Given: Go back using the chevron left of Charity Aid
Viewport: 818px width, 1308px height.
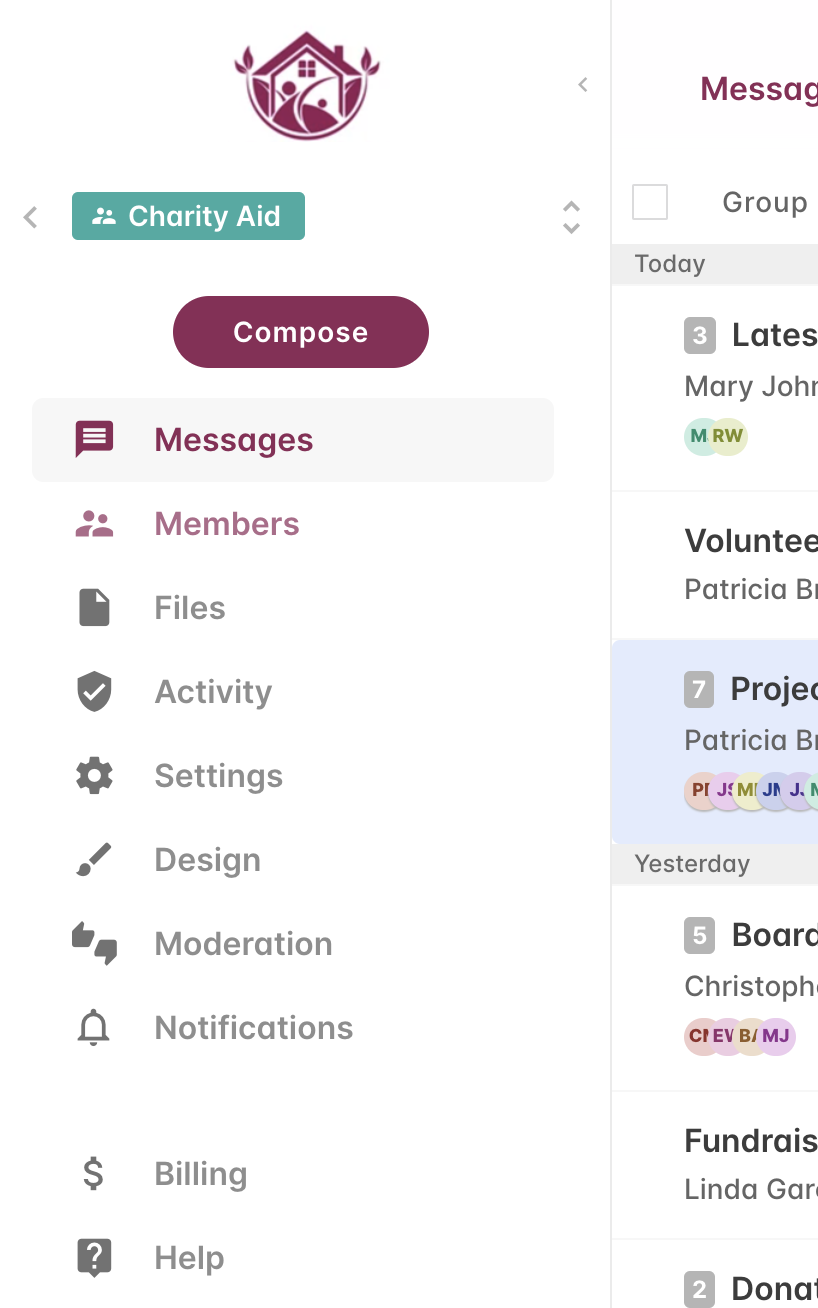Looking at the screenshot, I should pyautogui.click(x=31, y=217).
